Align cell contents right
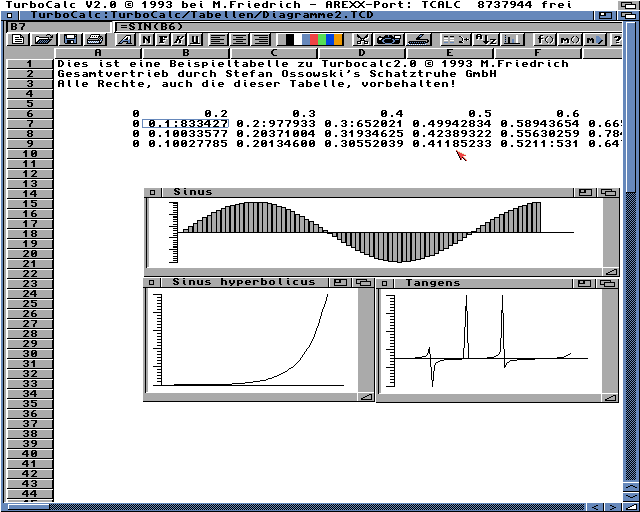 coord(262,40)
